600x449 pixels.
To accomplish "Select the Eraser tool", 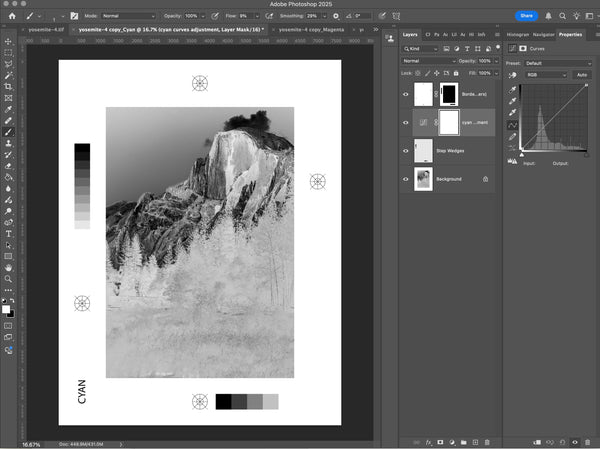I will point(8,166).
